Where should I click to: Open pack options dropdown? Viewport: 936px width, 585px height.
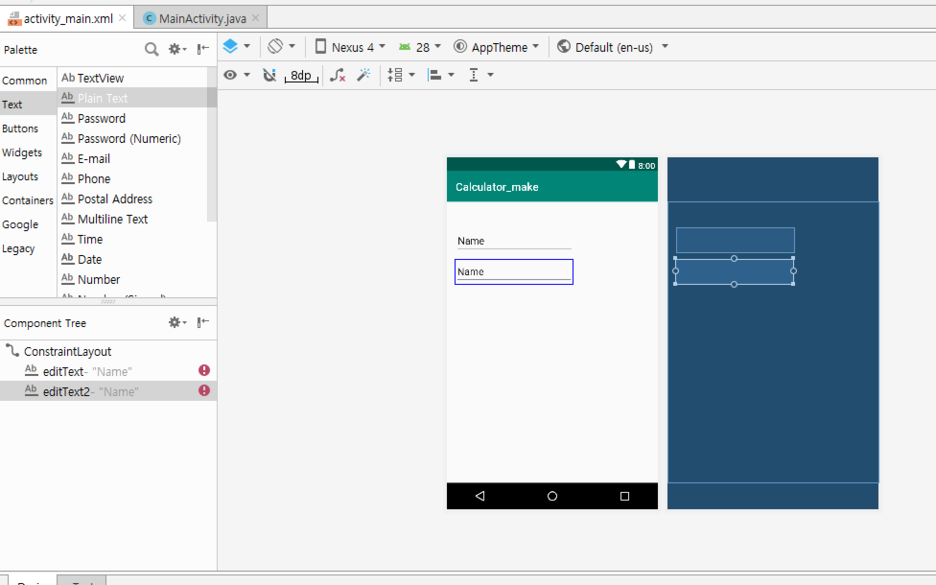[x=401, y=75]
